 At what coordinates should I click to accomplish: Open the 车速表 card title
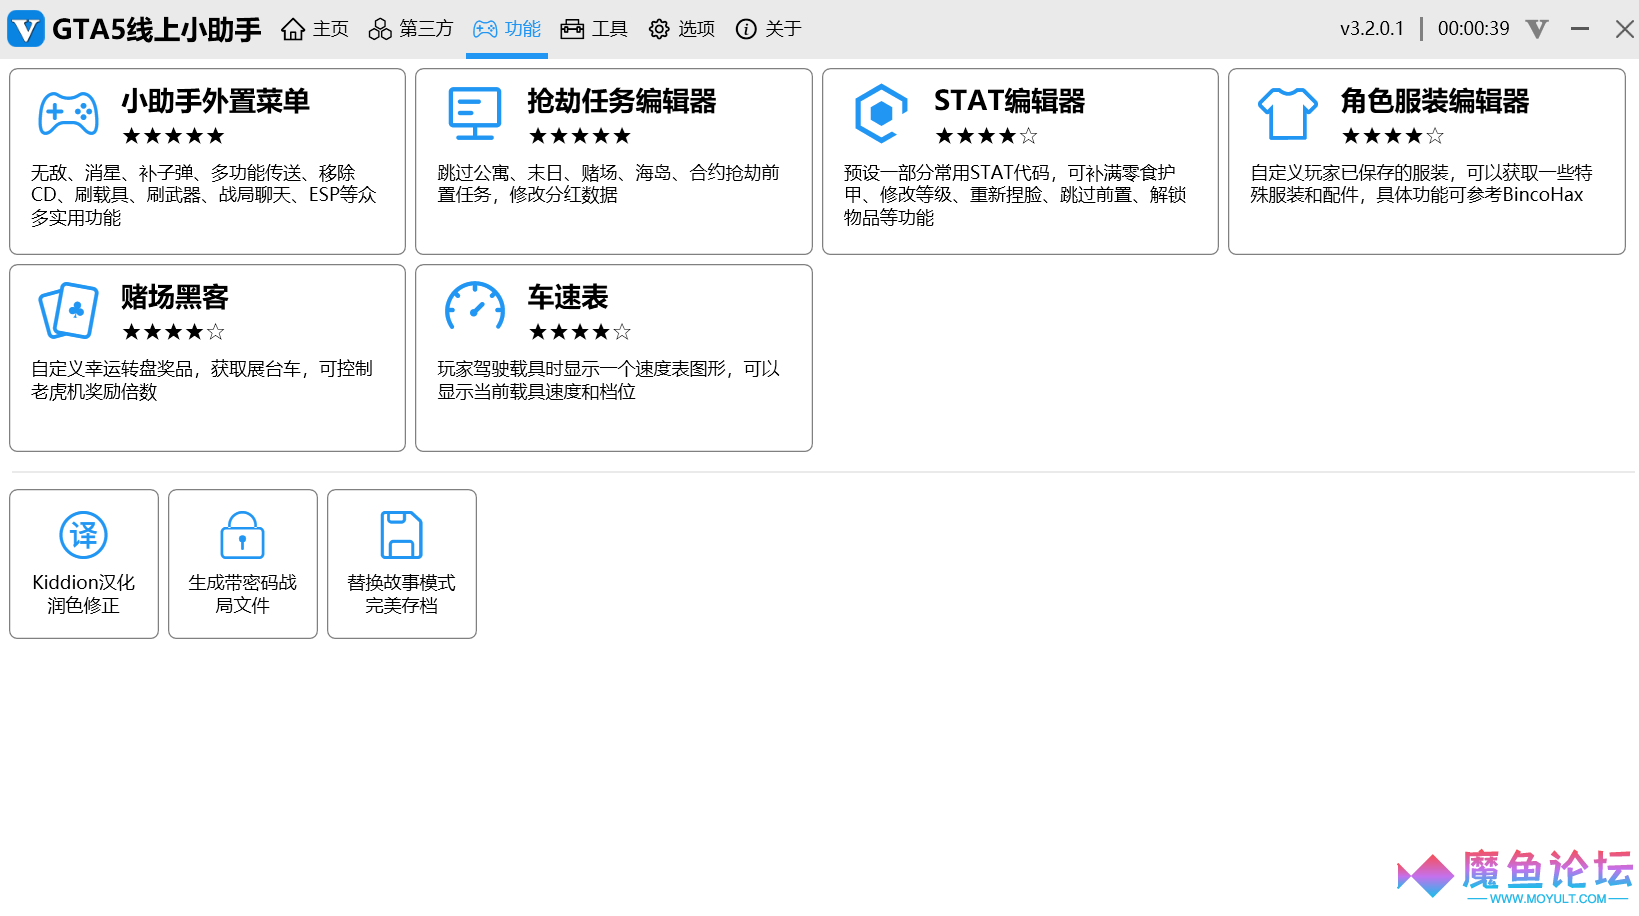coord(568,297)
